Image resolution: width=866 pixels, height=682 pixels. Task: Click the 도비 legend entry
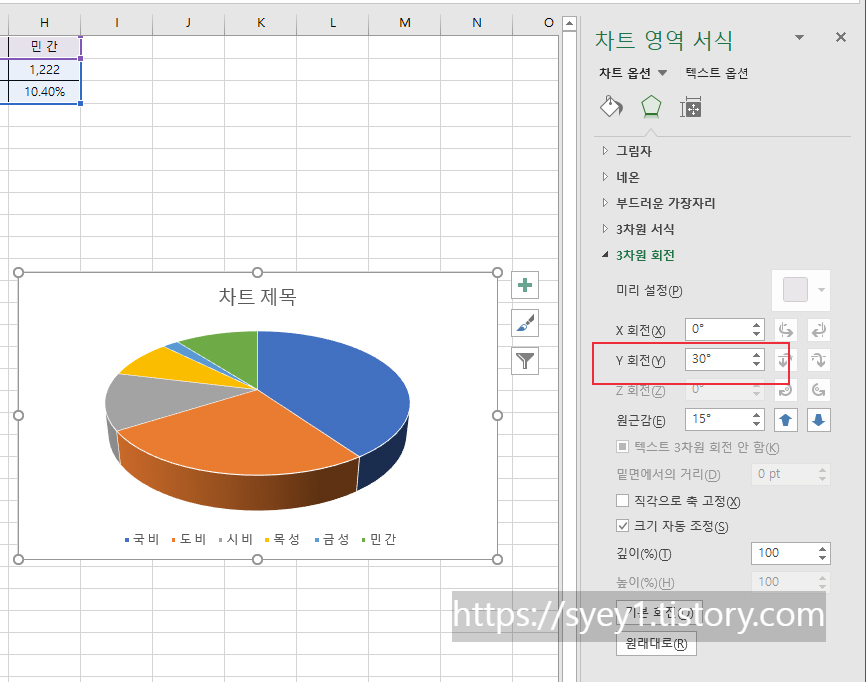tap(189, 539)
